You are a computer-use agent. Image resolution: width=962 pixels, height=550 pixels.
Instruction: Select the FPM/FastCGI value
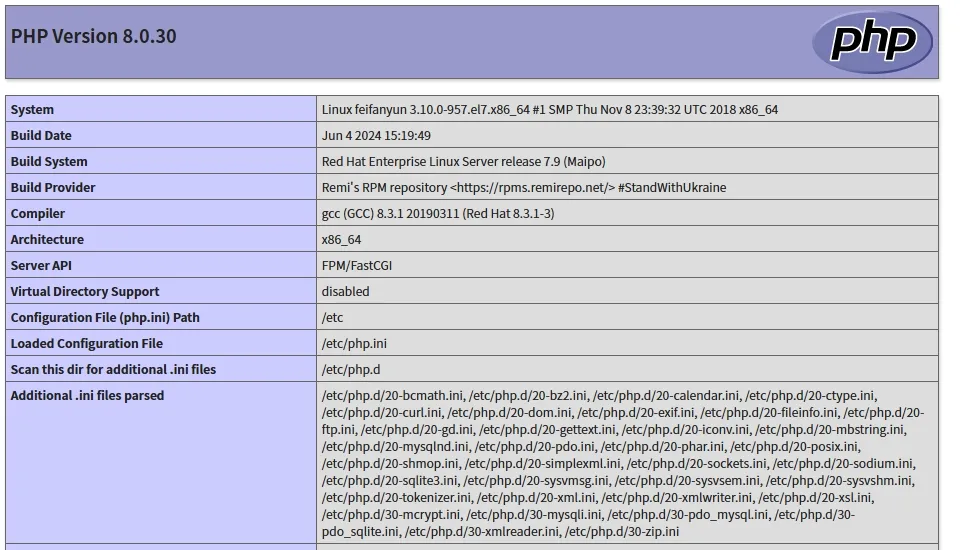tap(356, 265)
